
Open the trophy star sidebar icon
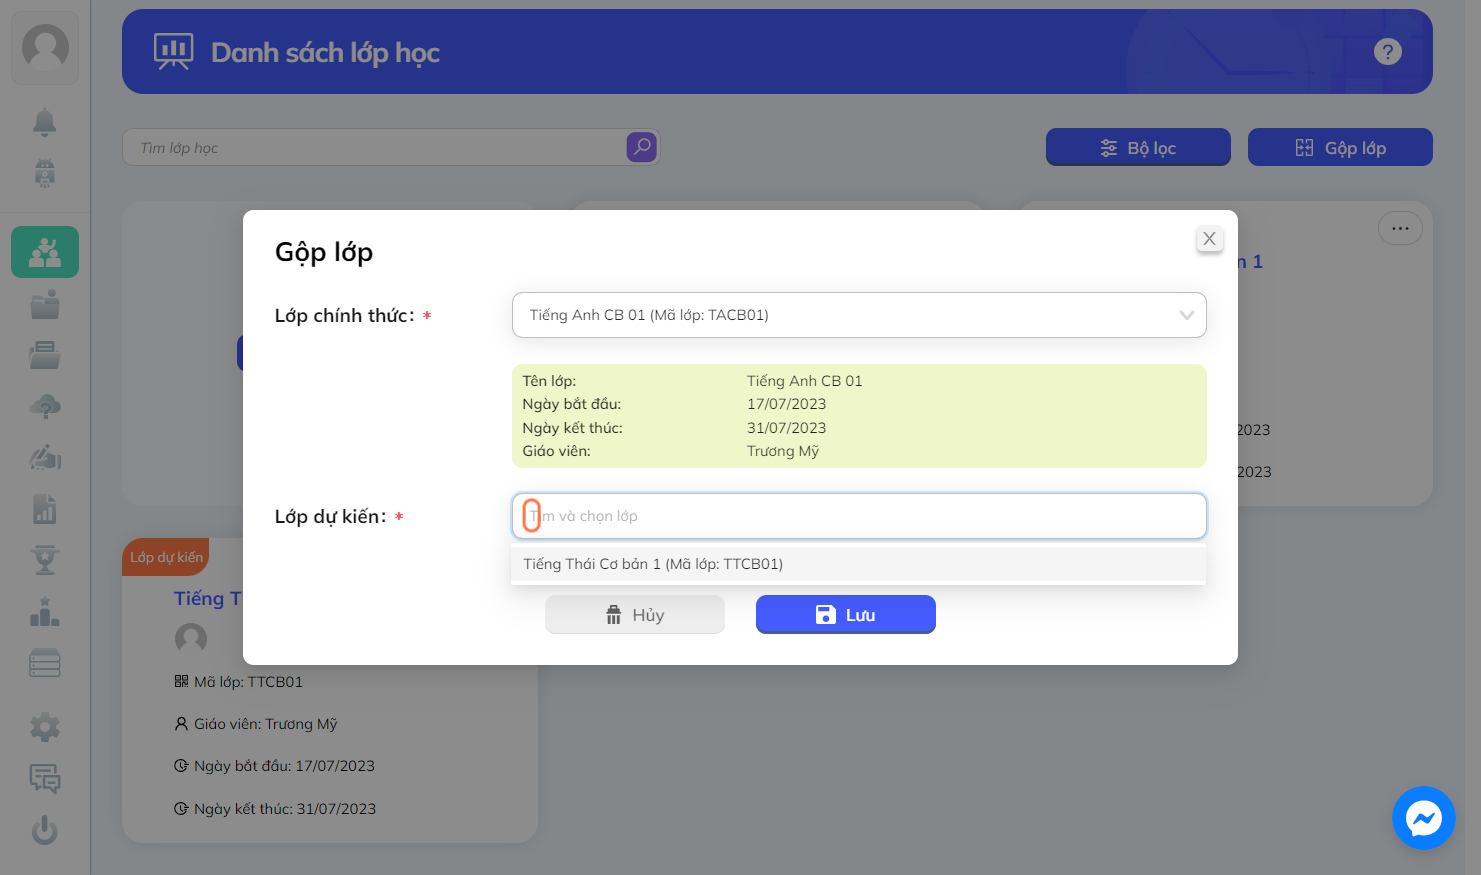45,560
